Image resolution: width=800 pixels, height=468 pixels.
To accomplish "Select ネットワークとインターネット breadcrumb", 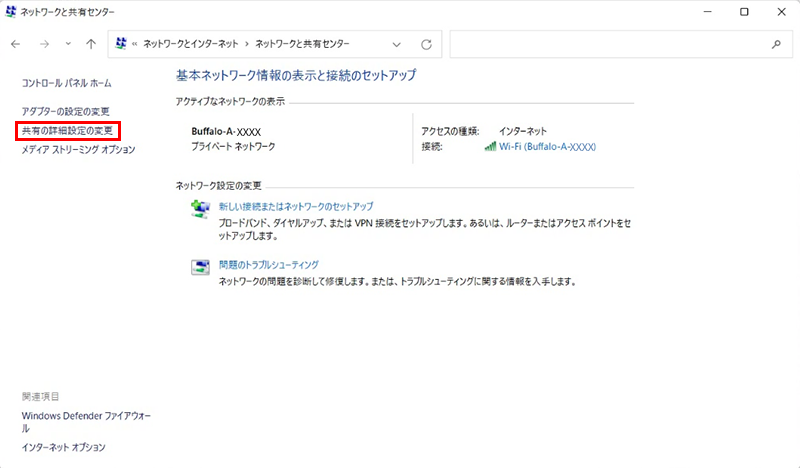I will click(193, 45).
